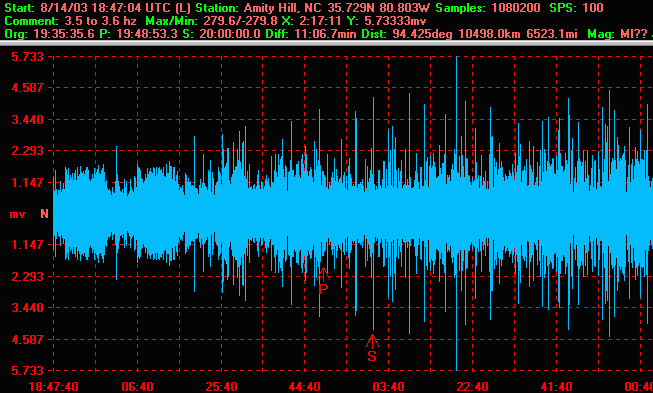The width and height of the screenshot is (653, 393).
Task: Click the 03:40 time axis label
Action: (389, 387)
